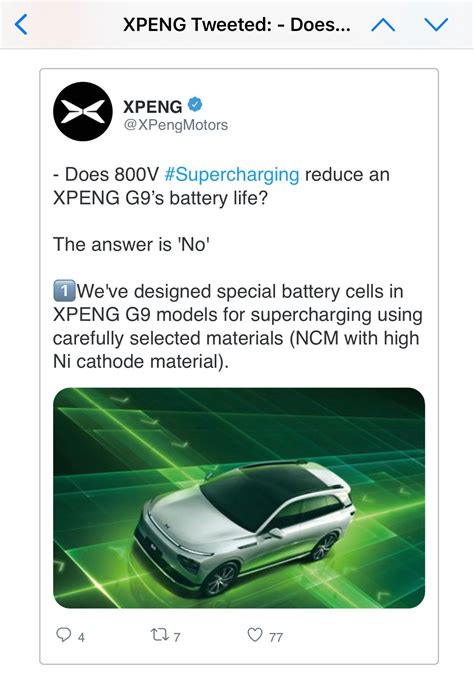The image size is (474, 679).
Task: Click the retweet count 7
Action: pos(177,637)
